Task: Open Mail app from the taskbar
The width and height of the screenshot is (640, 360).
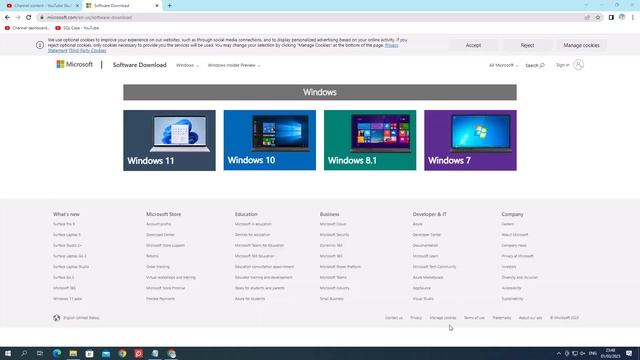Action: (x=106, y=353)
